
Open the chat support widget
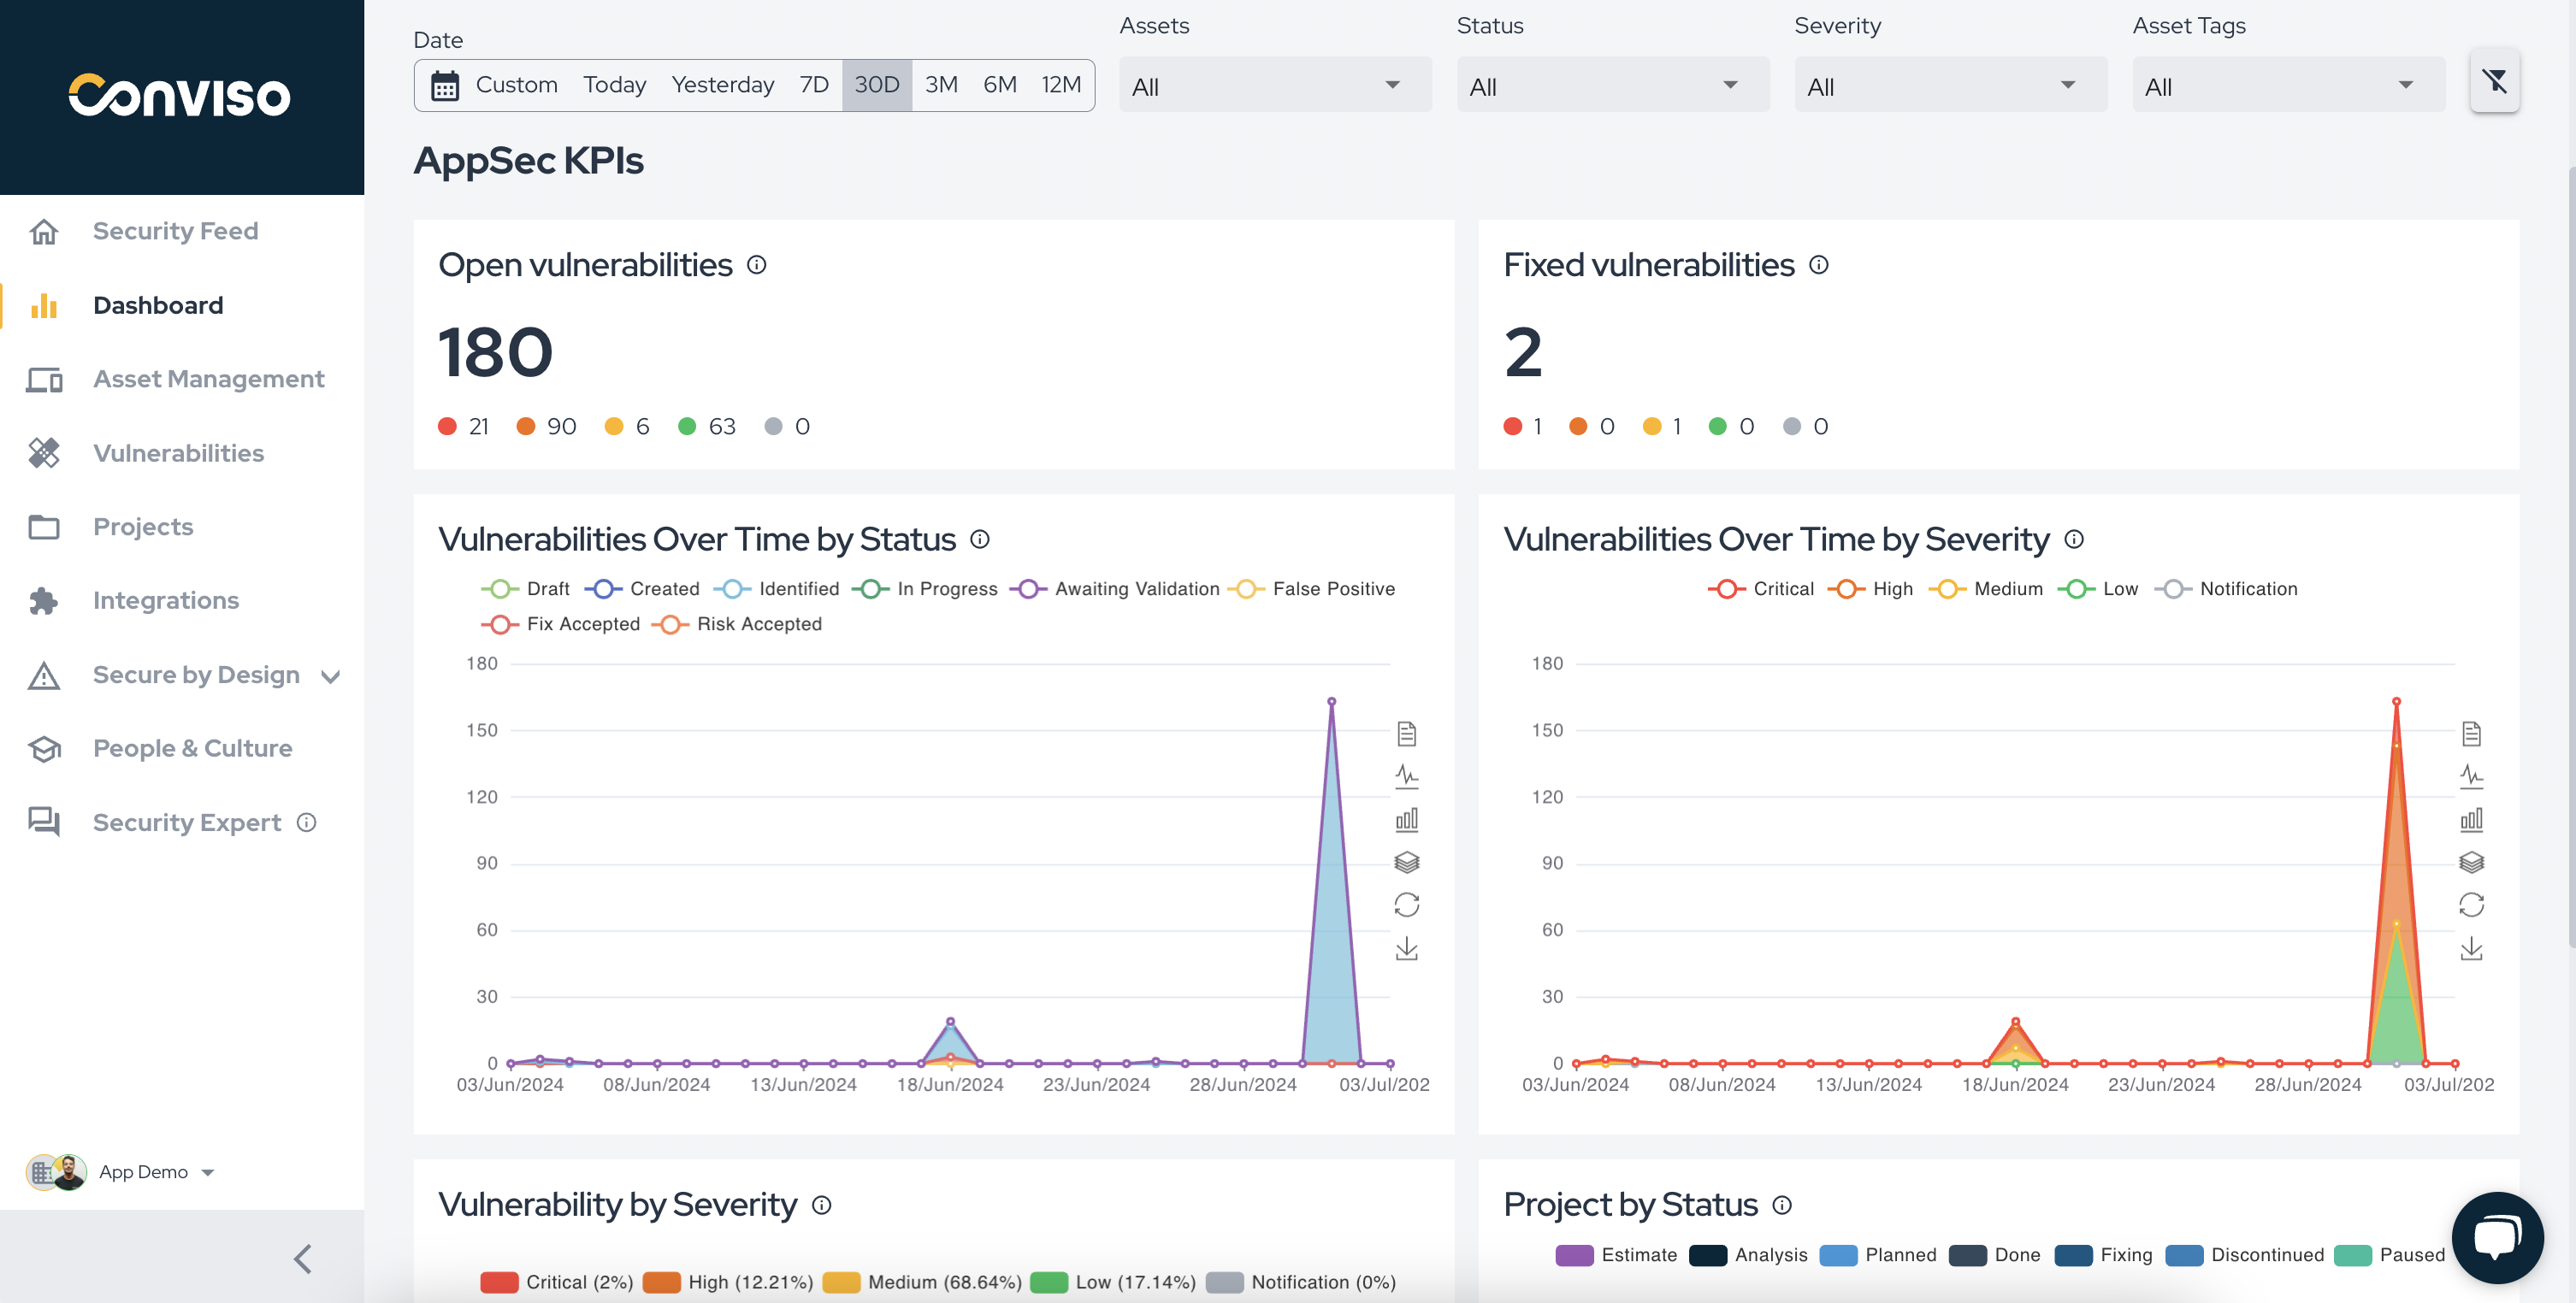tap(2497, 1238)
